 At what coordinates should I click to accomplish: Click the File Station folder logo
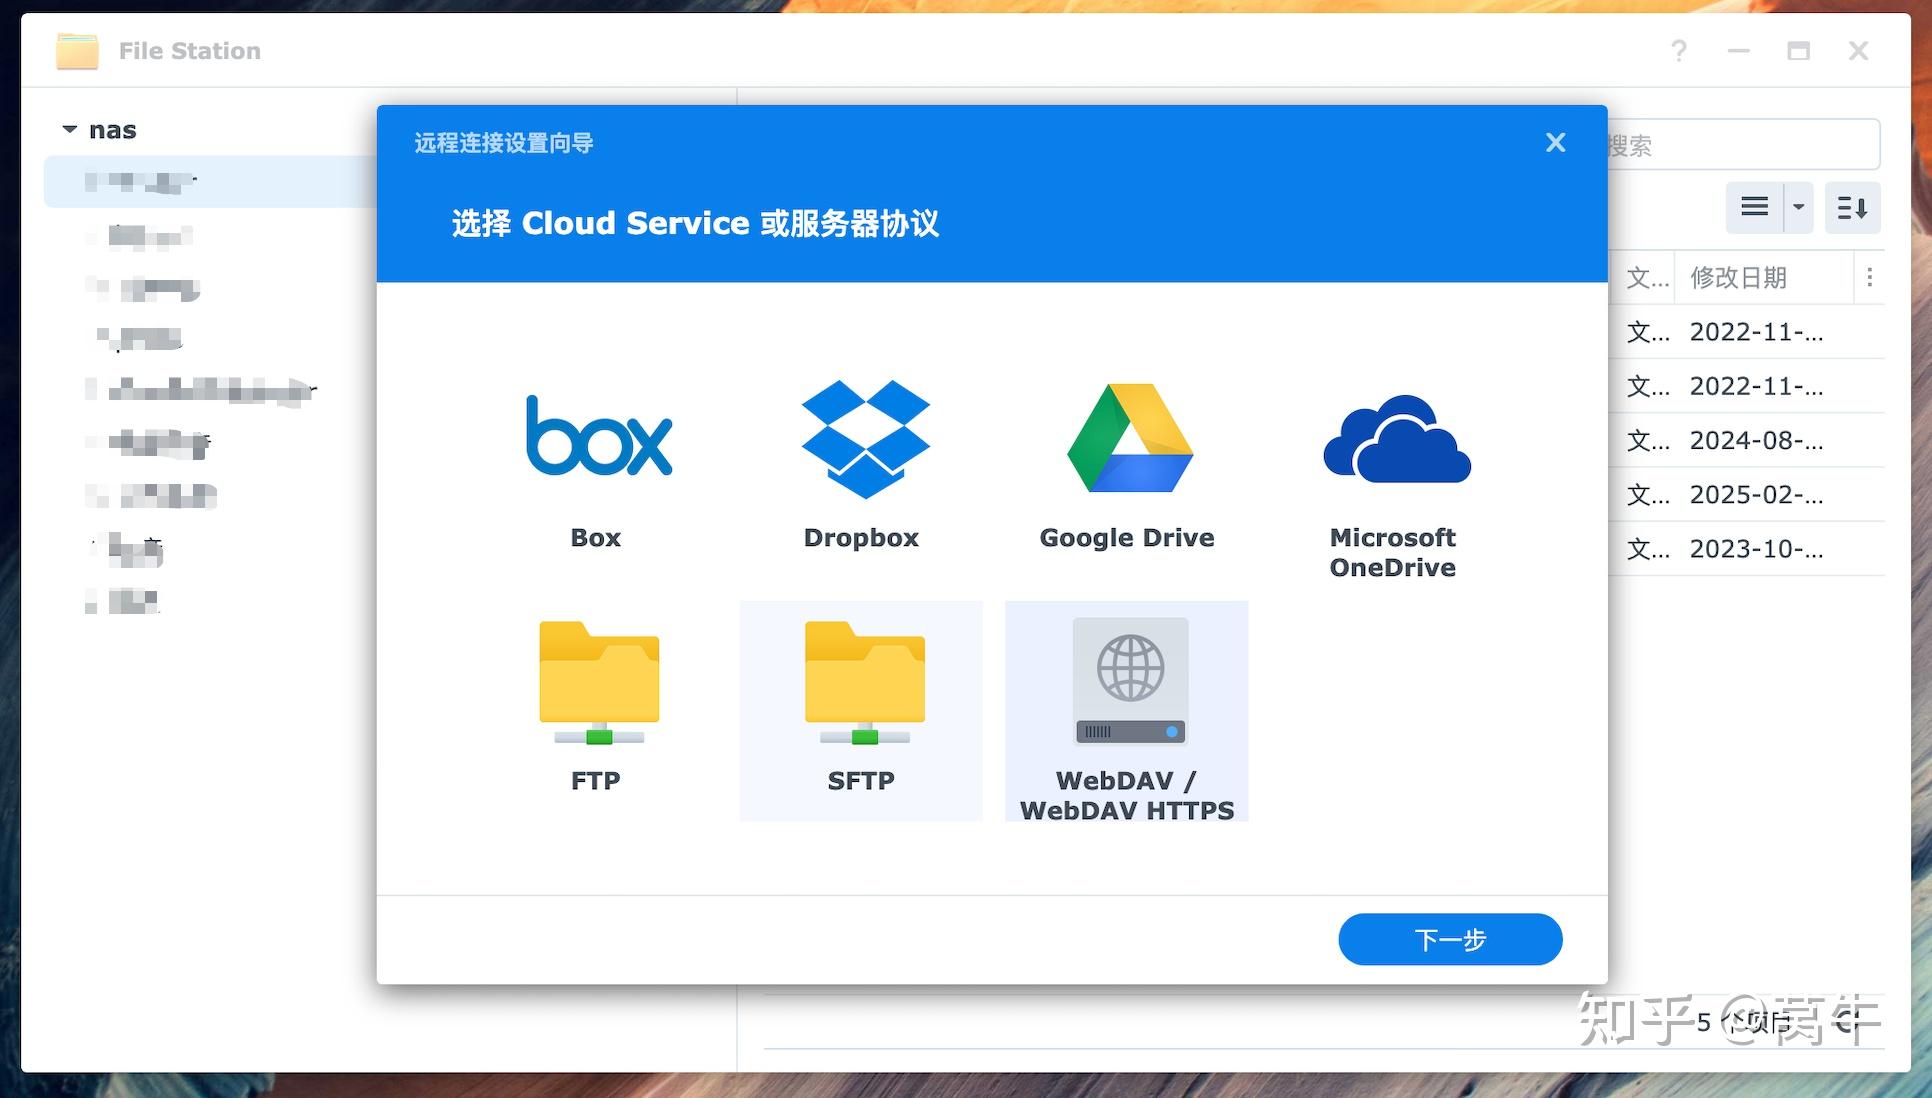pyautogui.click(x=77, y=51)
